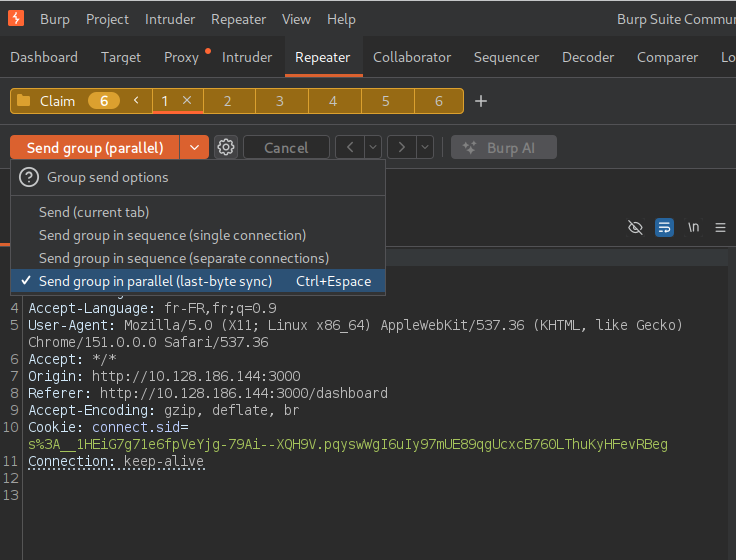The image size is (736, 560).
Task: Open Repeater settings gear icon
Action: [226, 147]
